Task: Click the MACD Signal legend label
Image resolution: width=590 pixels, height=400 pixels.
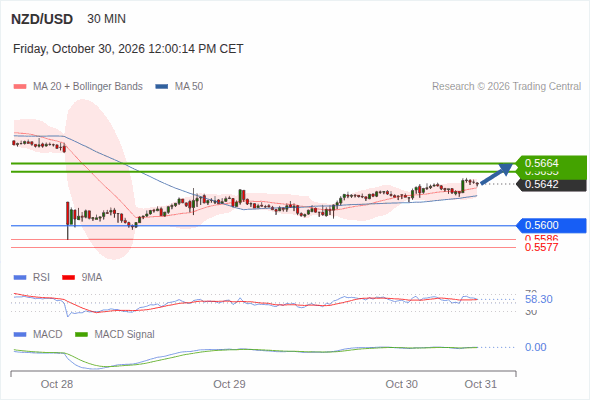Action: [125, 334]
